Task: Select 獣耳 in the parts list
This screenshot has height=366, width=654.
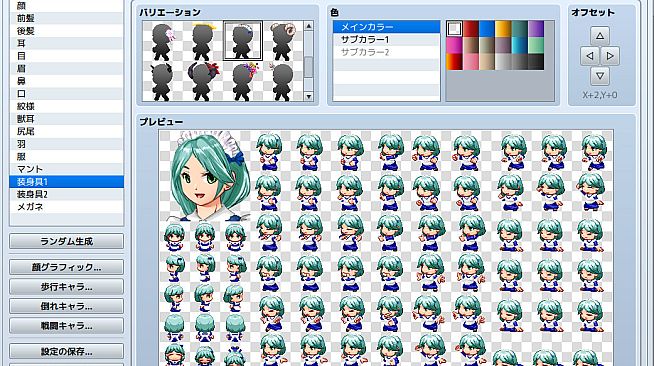Action: click(x=66, y=119)
